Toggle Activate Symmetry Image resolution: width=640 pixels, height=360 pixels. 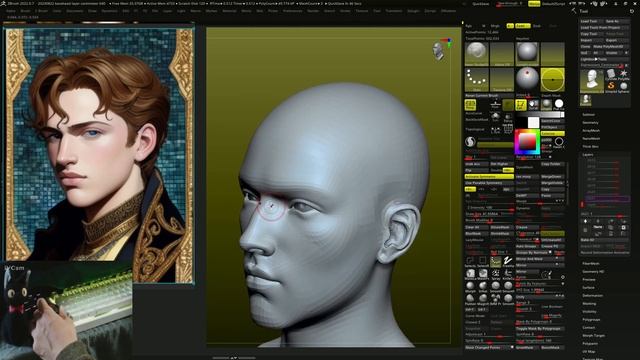tap(489, 177)
